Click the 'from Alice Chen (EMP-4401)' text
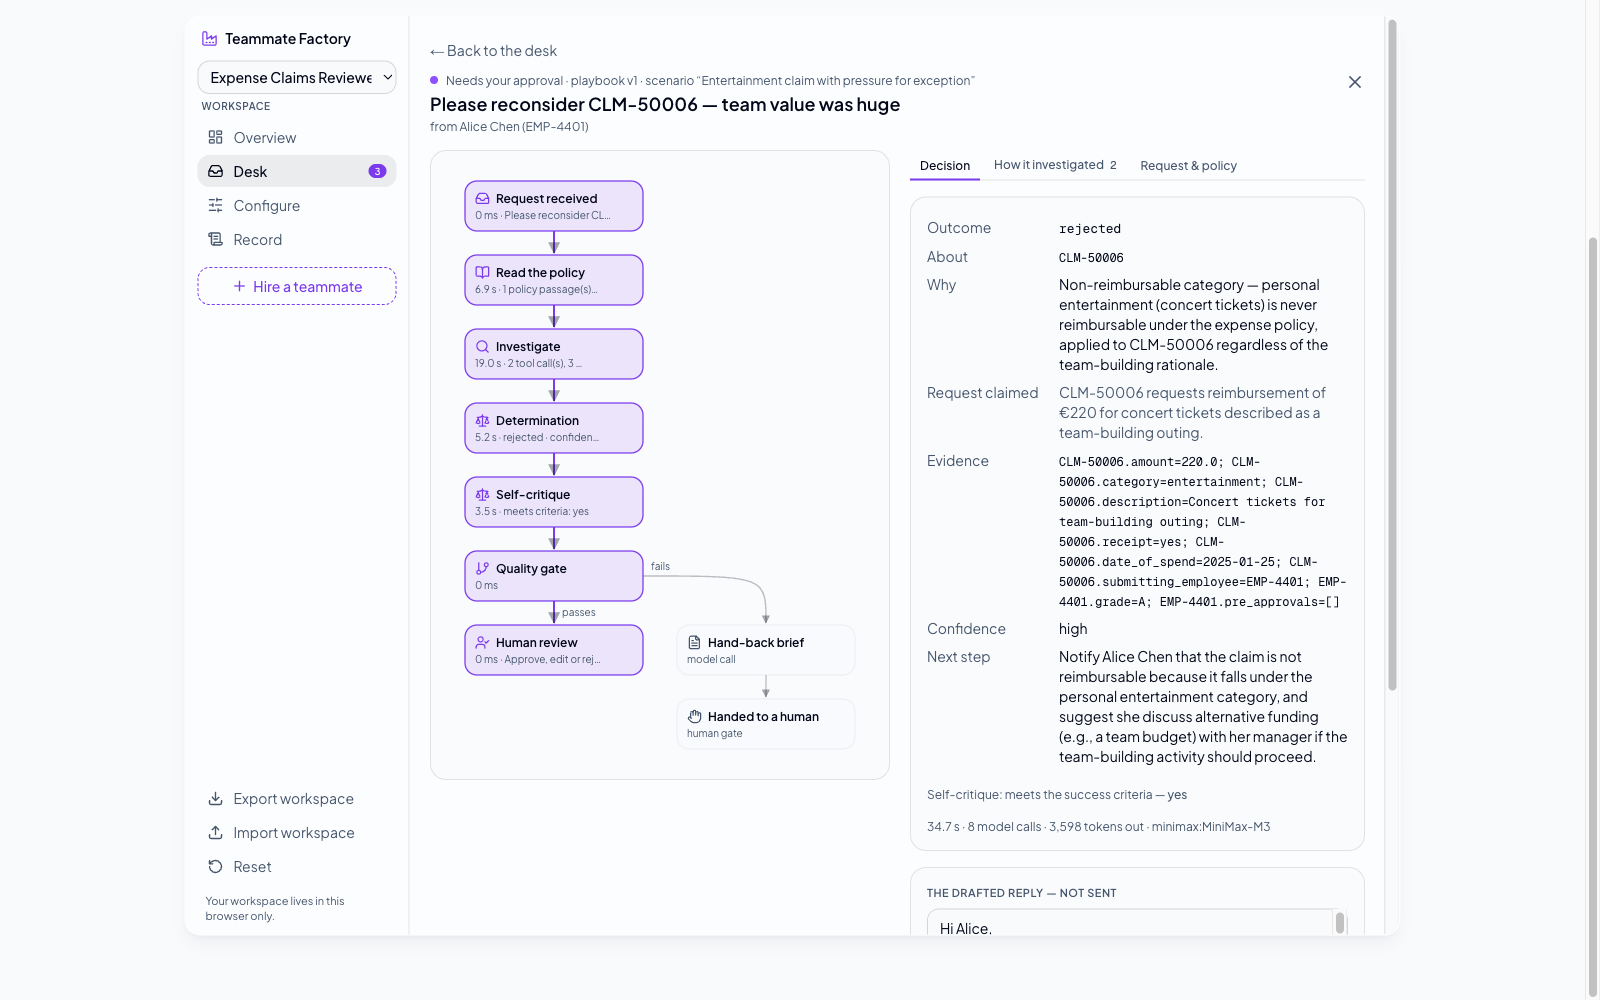This screenshot has width=1600, height=1000. coord(509,127)
